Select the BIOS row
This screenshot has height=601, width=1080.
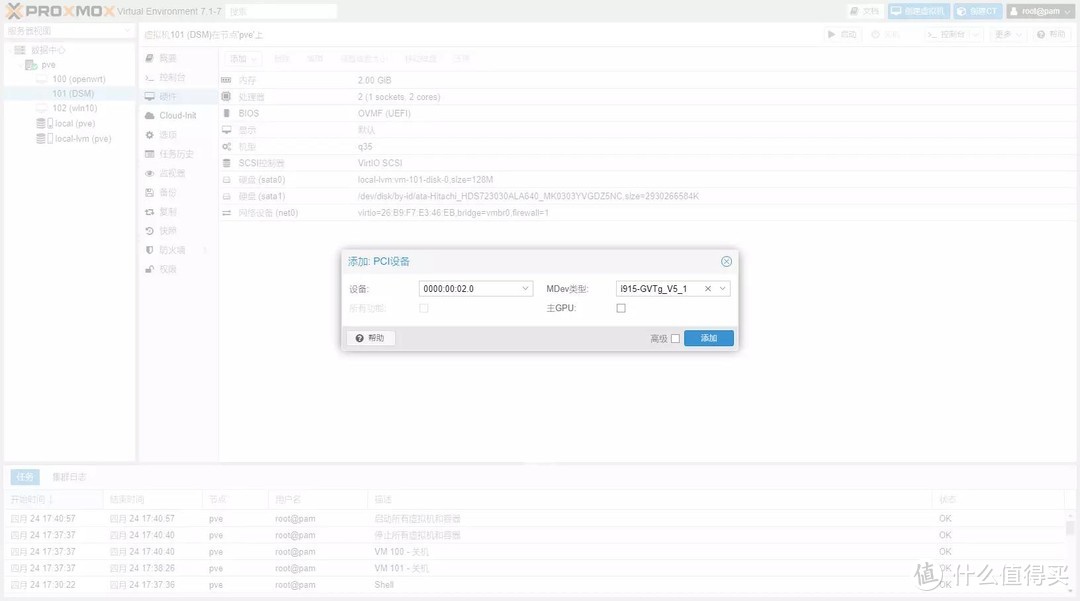click(647, 114)
